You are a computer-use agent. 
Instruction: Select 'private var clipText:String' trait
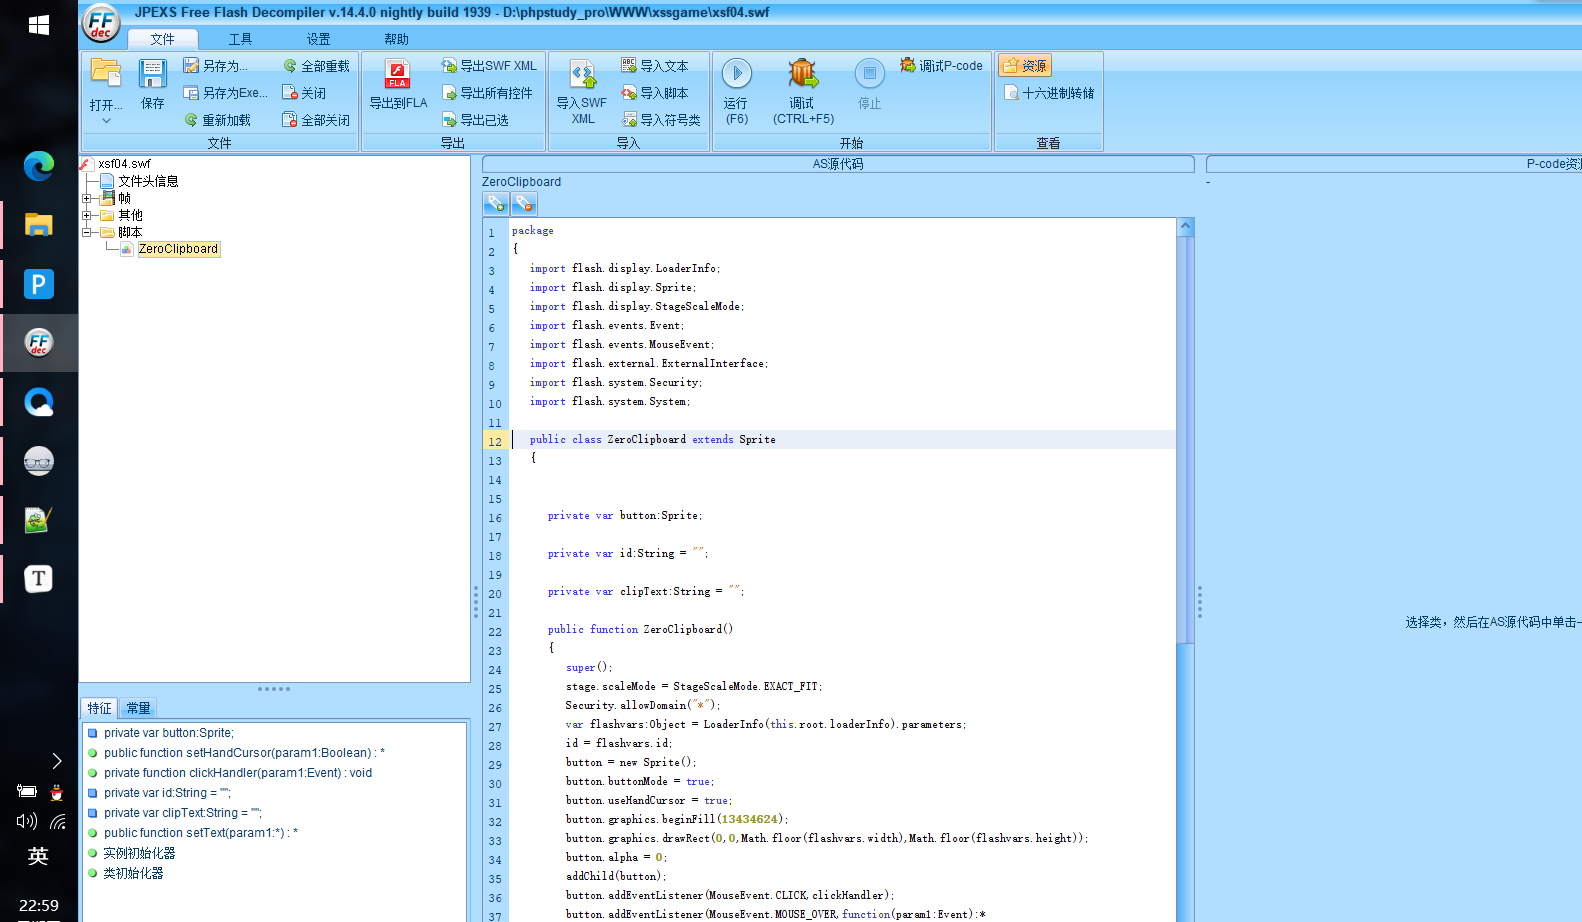(x=183, y=813)
